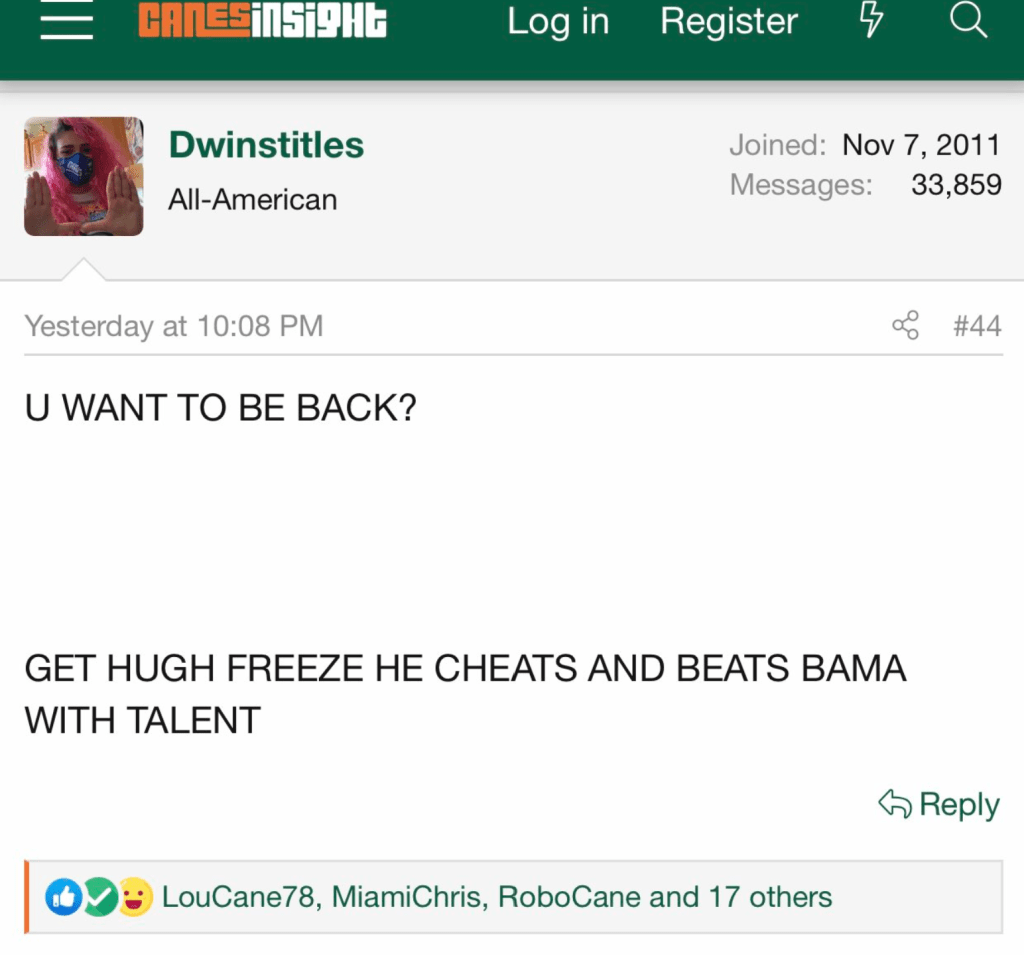
Task: Open the hamburger navigation menu
Action: (67, 22)
